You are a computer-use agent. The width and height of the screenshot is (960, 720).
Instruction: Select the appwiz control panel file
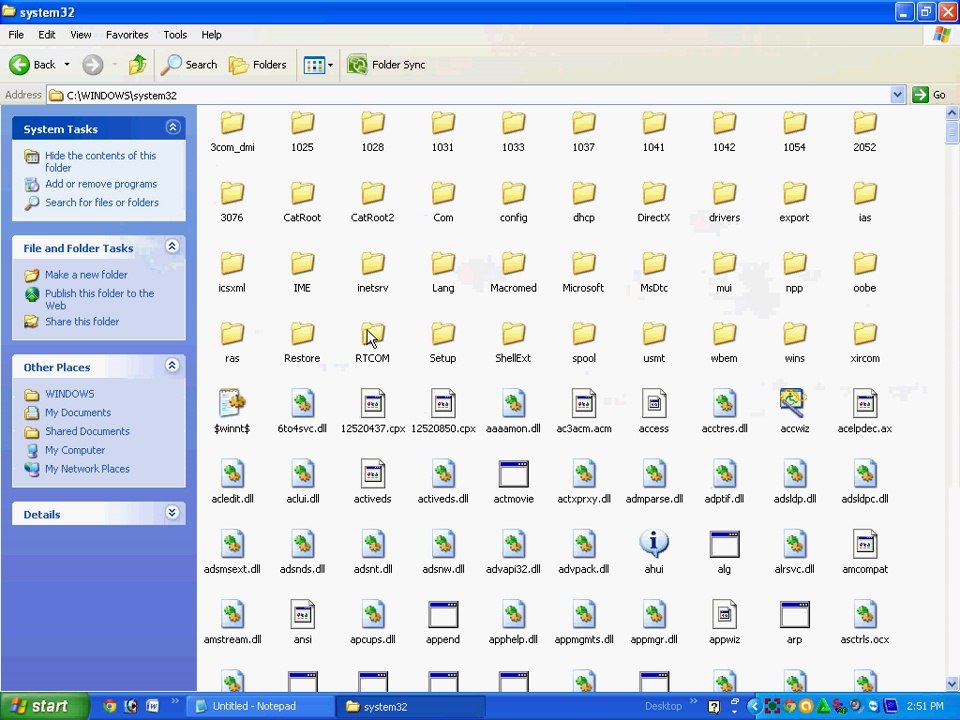pyautogui.click(x=724, y=623)
